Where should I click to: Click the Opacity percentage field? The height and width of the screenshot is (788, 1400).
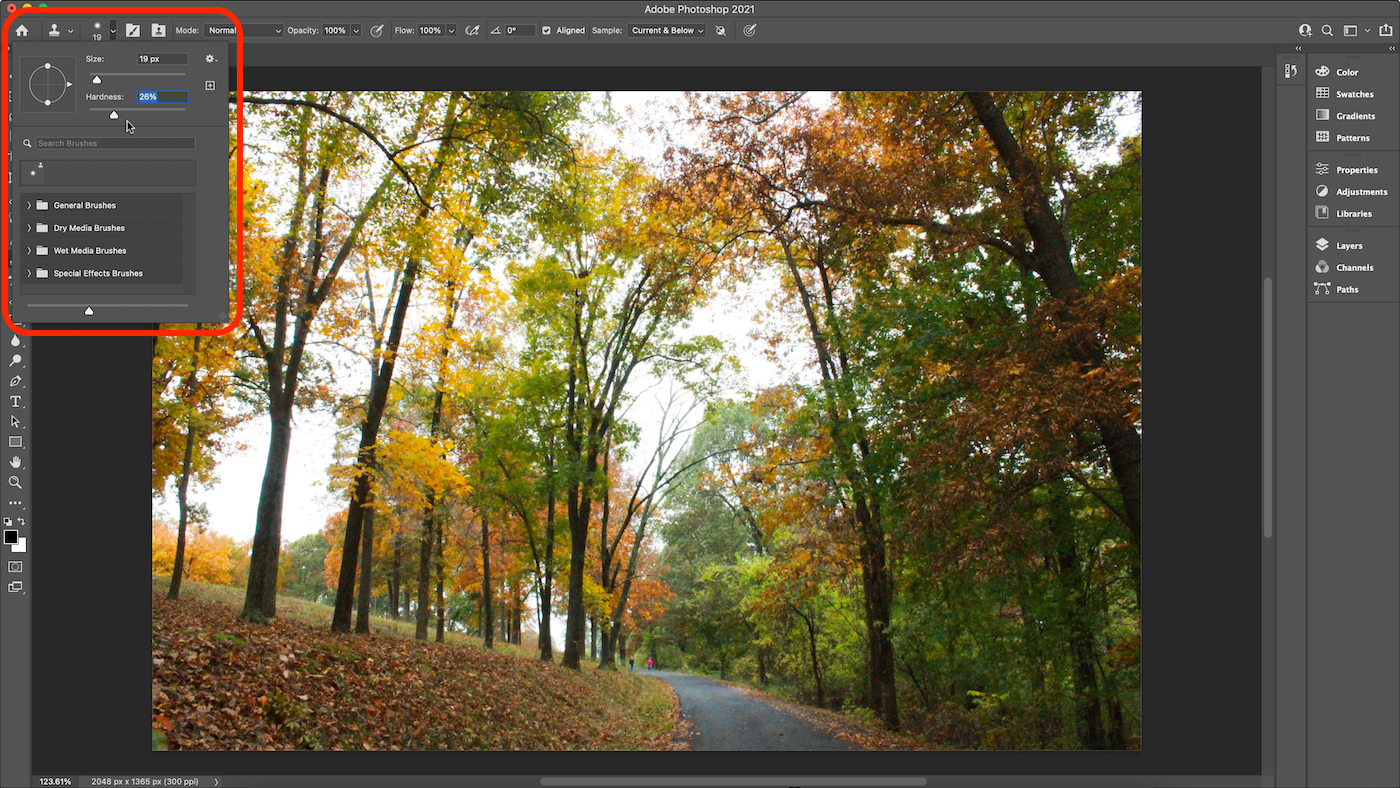(335, 31)
